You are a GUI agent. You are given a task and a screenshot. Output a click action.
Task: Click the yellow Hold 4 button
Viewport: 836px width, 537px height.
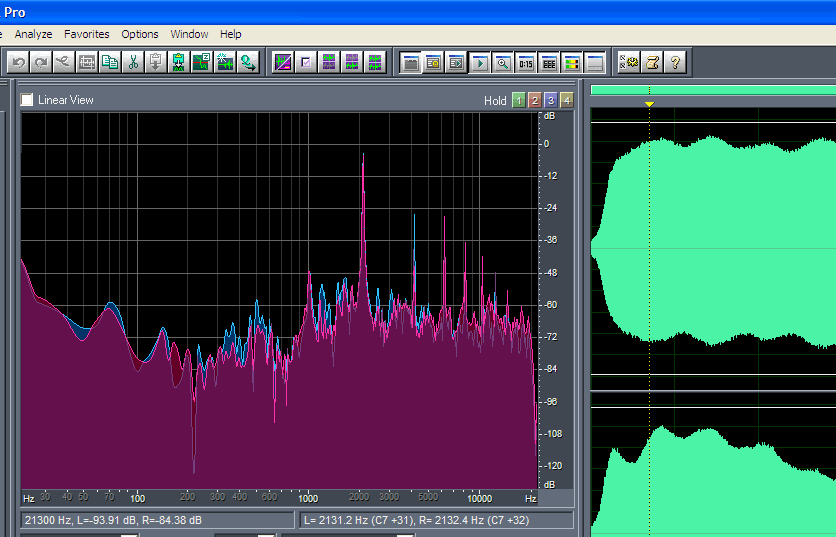pyautogui.click(x=567, y=100)
